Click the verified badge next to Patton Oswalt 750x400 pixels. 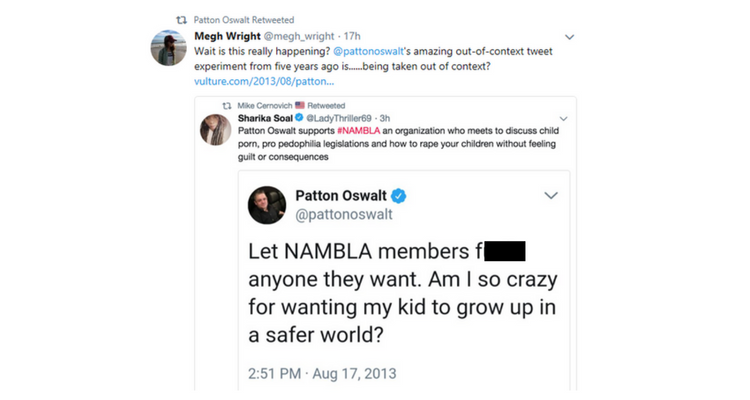click(x=399, y=196)
